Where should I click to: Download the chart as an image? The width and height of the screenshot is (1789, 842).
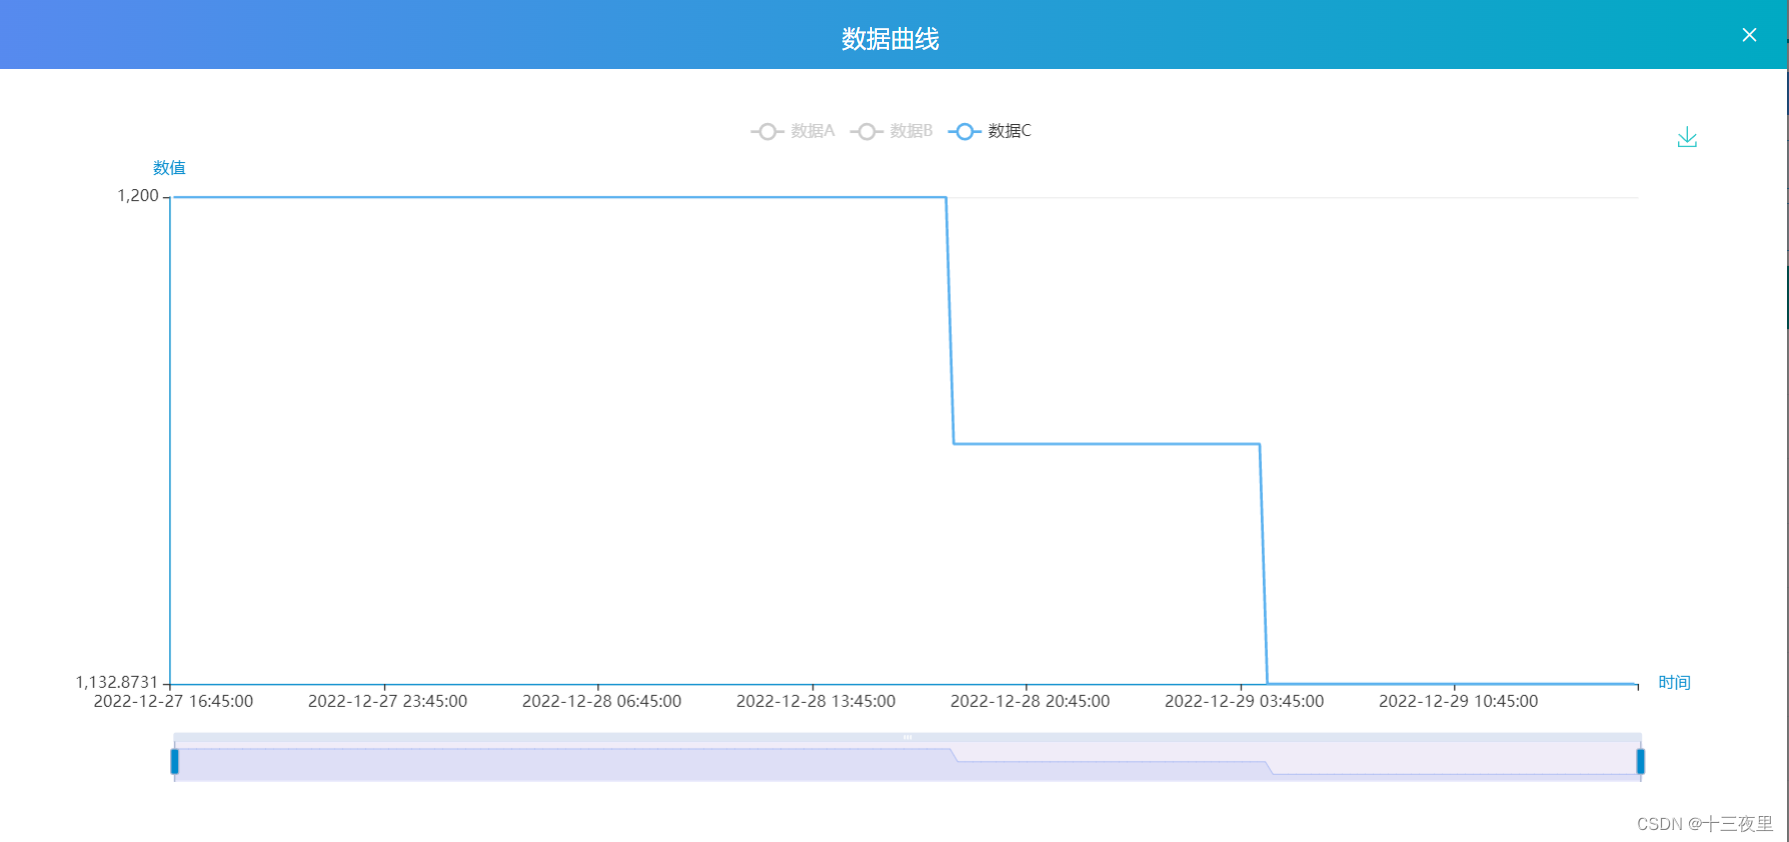[x=1687, y=137]
